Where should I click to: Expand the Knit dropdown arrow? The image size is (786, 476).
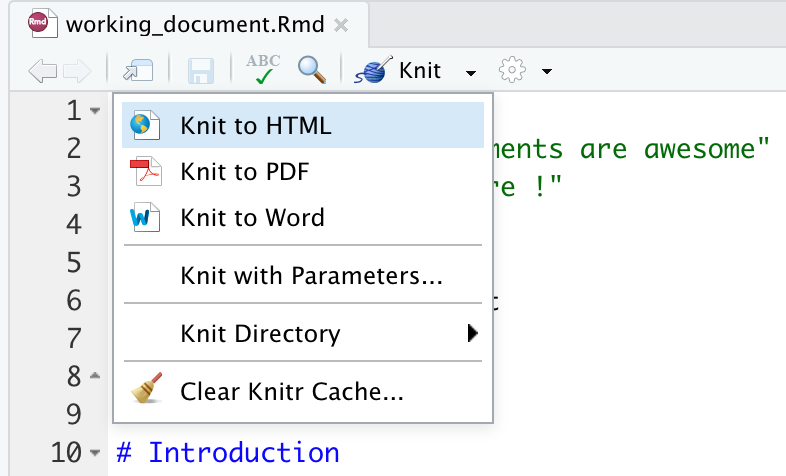(471, 72)
